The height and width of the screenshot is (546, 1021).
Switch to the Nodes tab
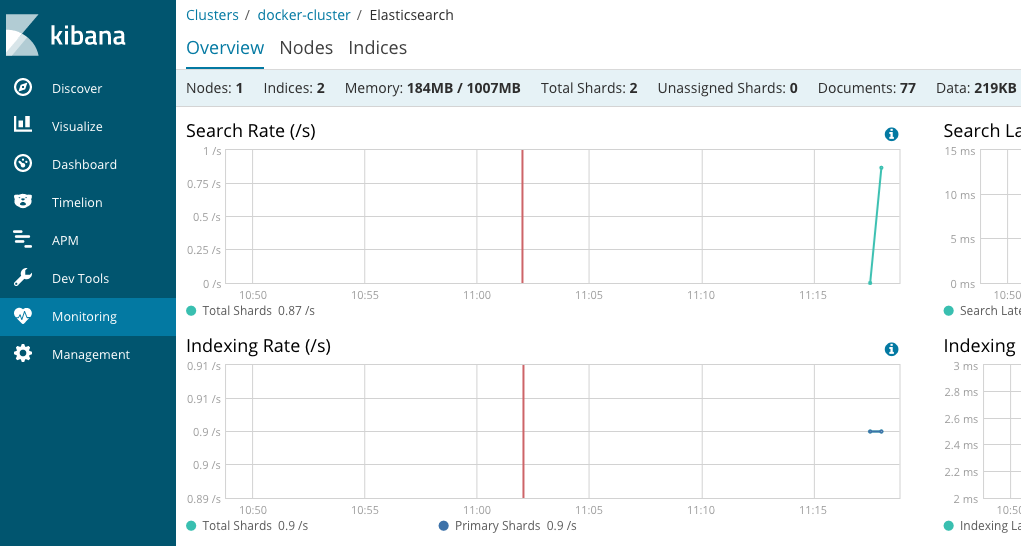click(306, 48)
